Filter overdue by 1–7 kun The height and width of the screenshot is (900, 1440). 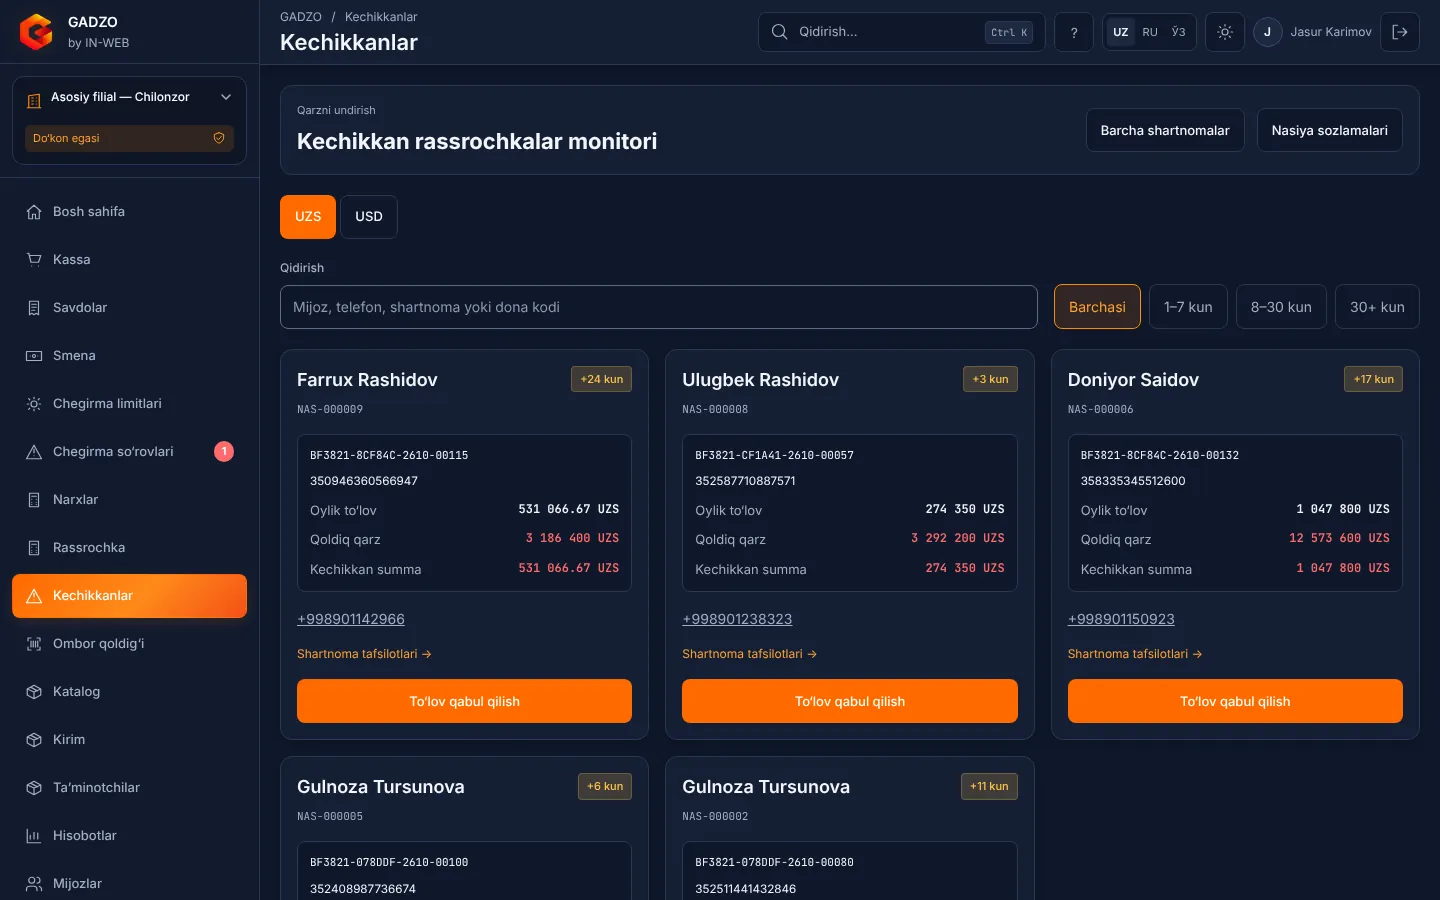pyautogui.click(x=1188, y=307)
